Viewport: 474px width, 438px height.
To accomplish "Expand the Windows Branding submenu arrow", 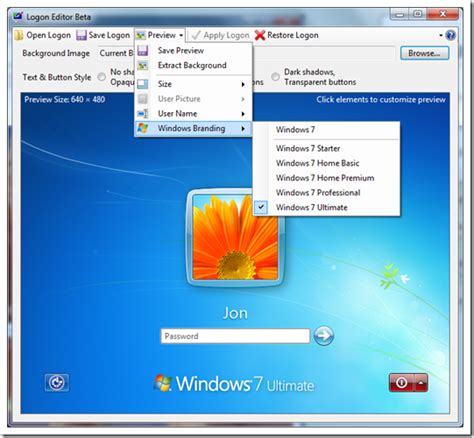I will click(243, 129).
